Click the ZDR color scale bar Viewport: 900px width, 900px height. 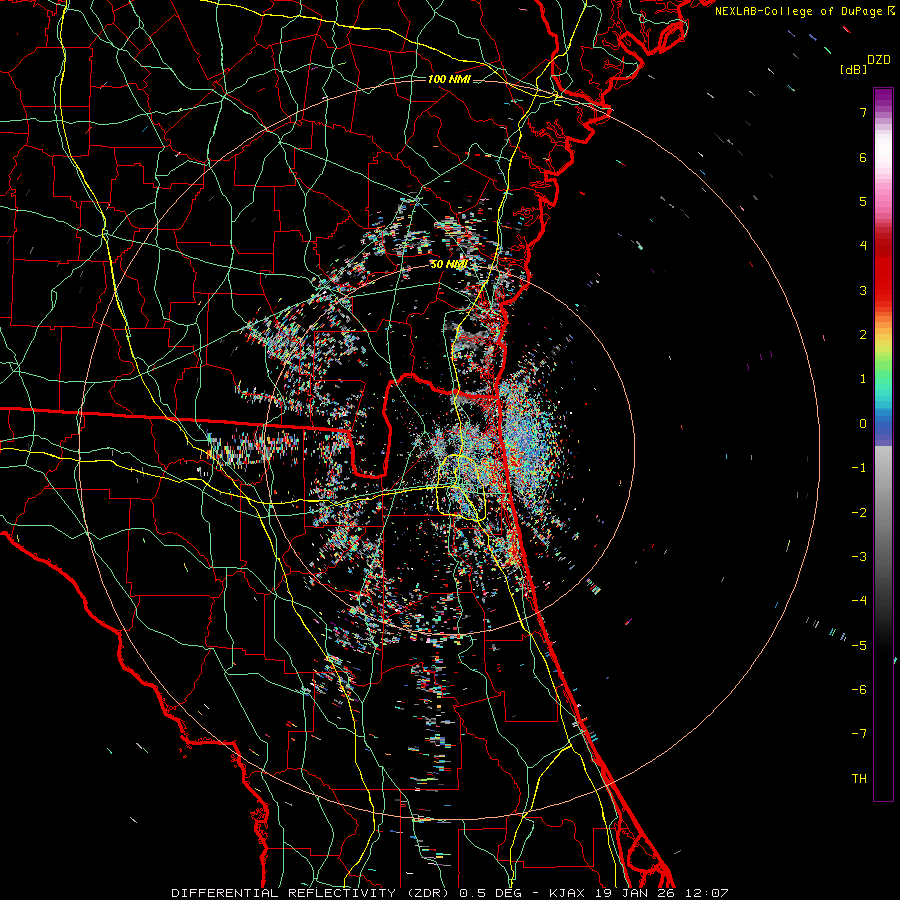883,444
